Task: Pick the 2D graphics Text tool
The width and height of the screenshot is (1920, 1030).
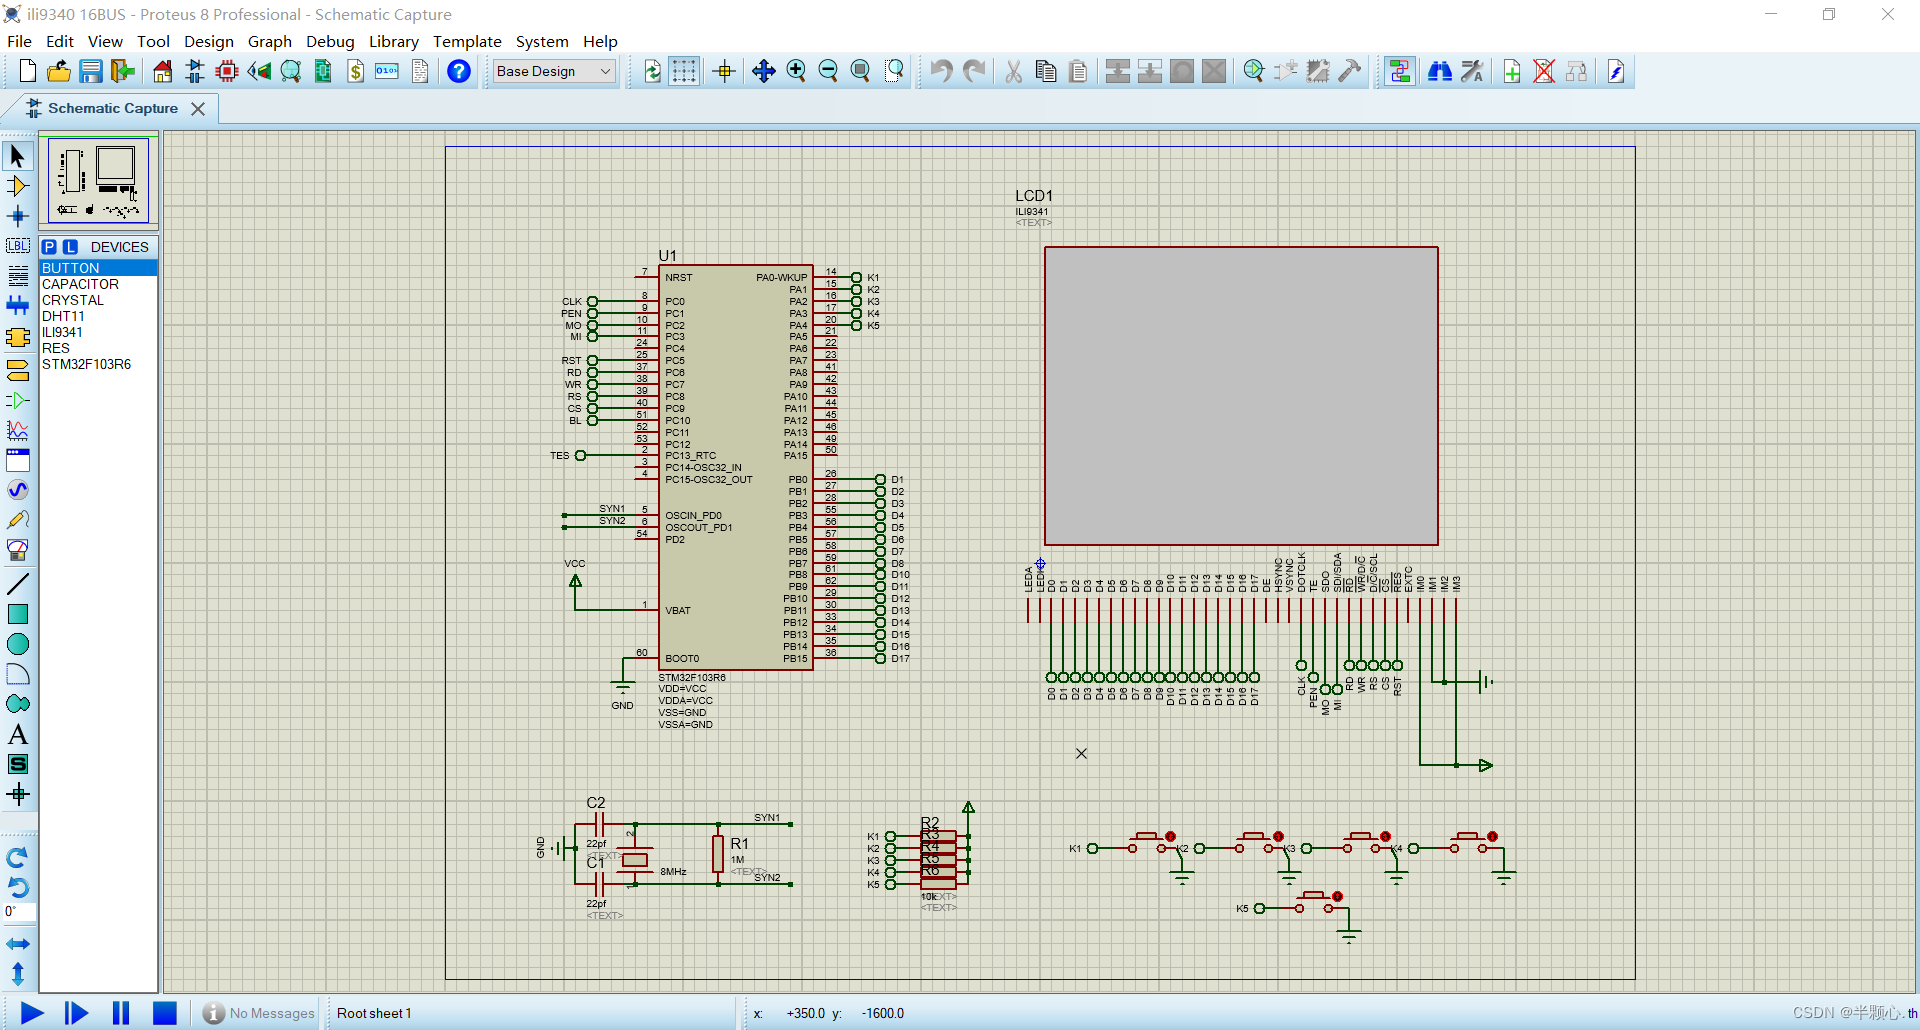Action: pos(17,734)
